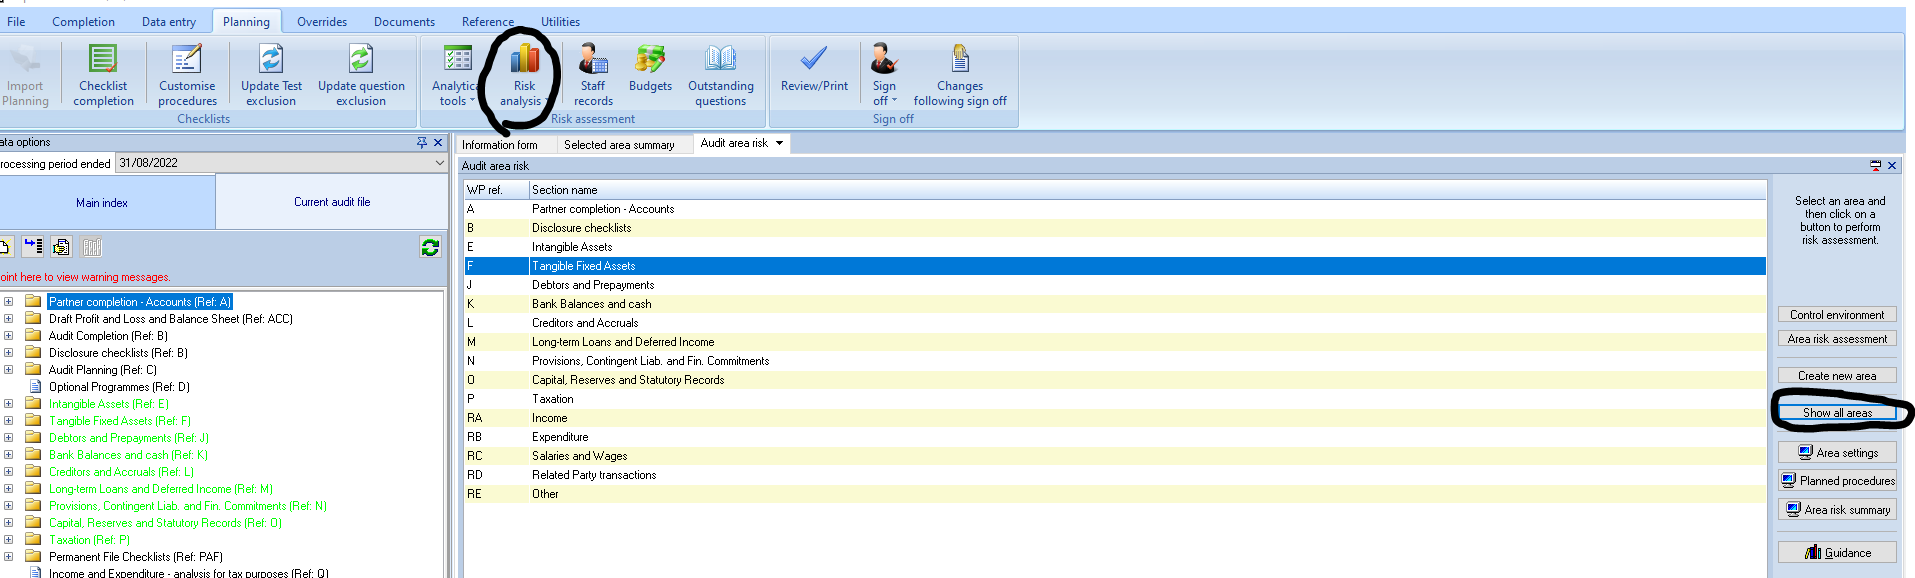1915x578 pixels.
Task: Open Changes following sign off
Action: (960, 76)
